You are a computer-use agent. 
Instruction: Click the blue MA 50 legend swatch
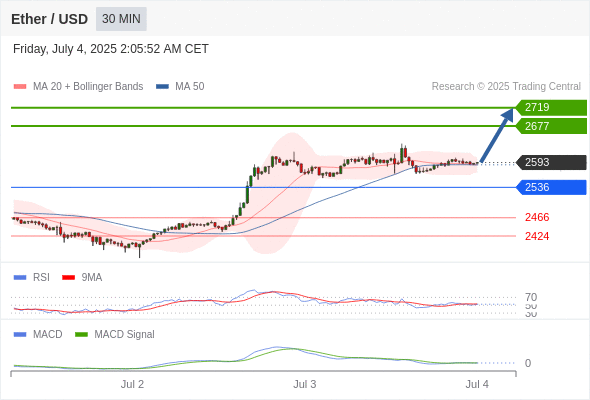pos(162,87)
